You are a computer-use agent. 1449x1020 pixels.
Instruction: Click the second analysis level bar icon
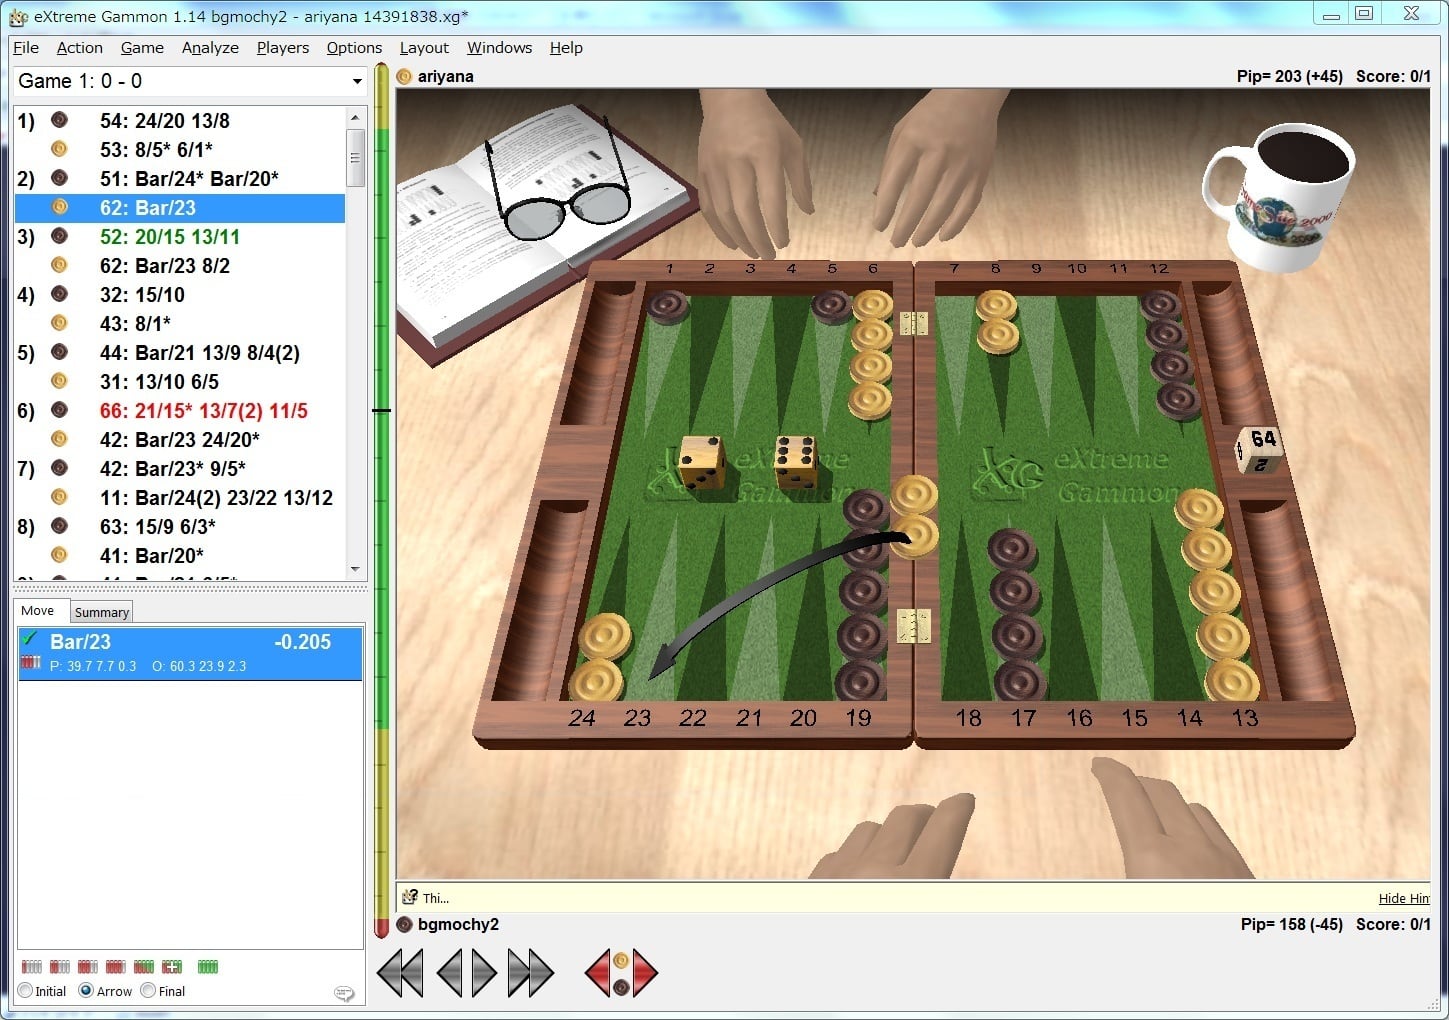click(x=60, y=967)
